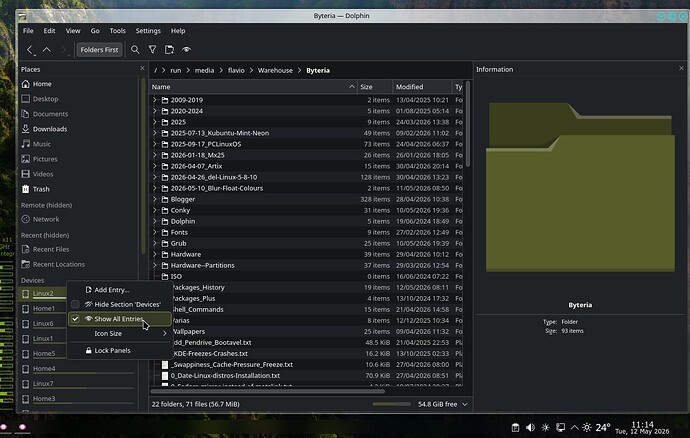Open the Tools menu
The image size is (690, 438).
click(117, 31)
